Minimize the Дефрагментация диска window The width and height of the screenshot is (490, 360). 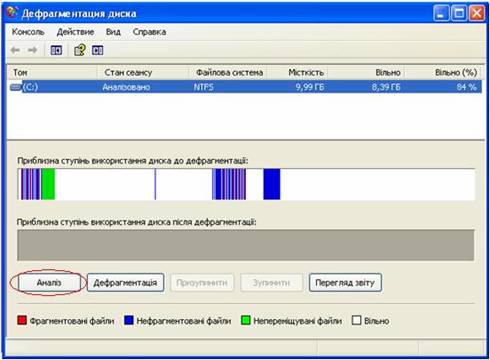click(441, 14)
